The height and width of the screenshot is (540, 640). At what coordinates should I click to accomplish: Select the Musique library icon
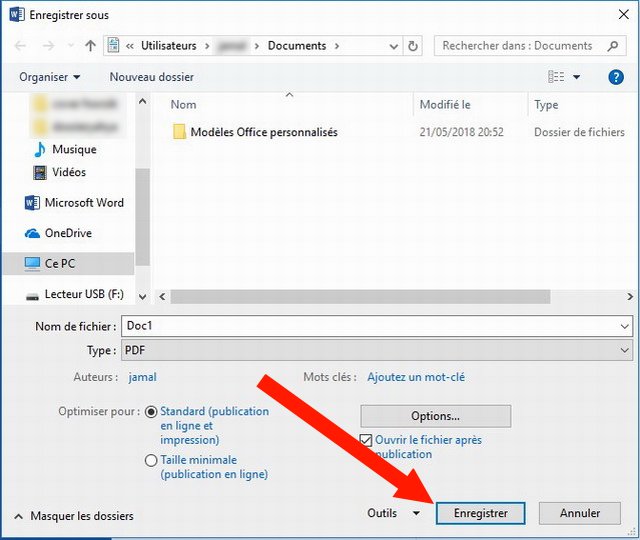(x=39, y=150)
